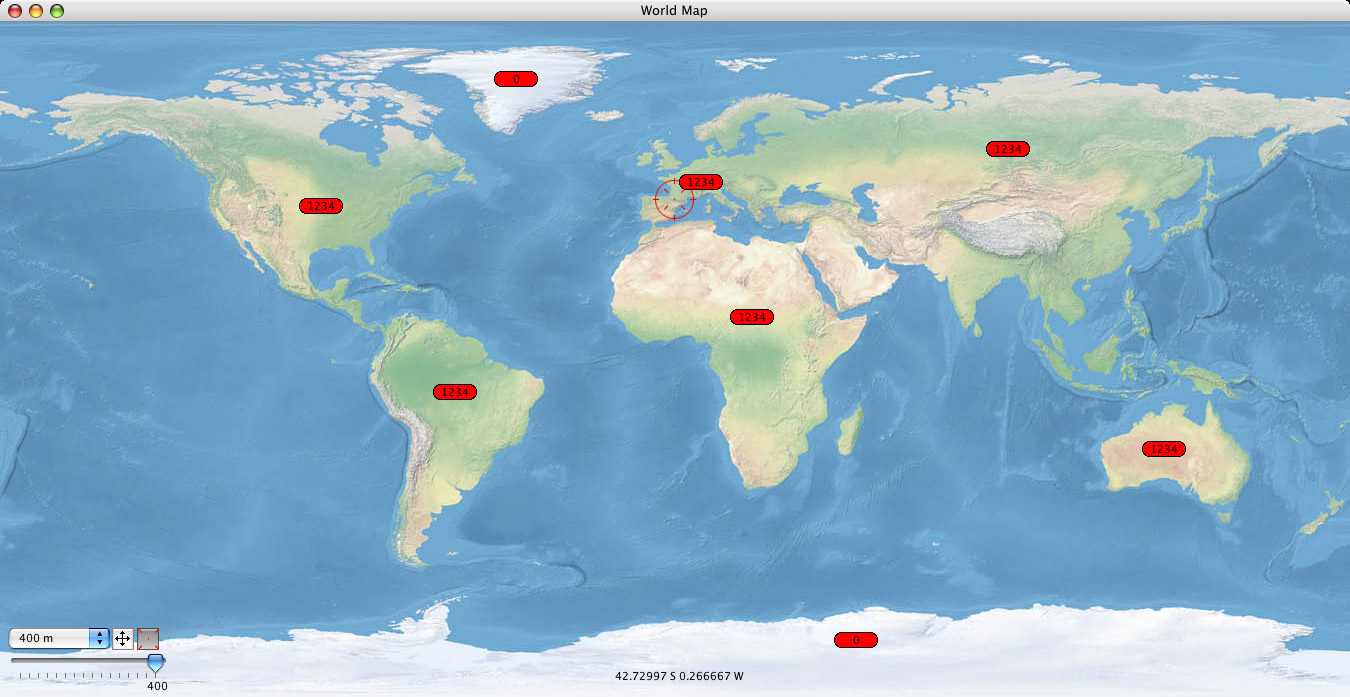The width and height of the screenshot is (1350, 697).
Task: Select the Australia 1234 marker
Action: coord(1164,449)
